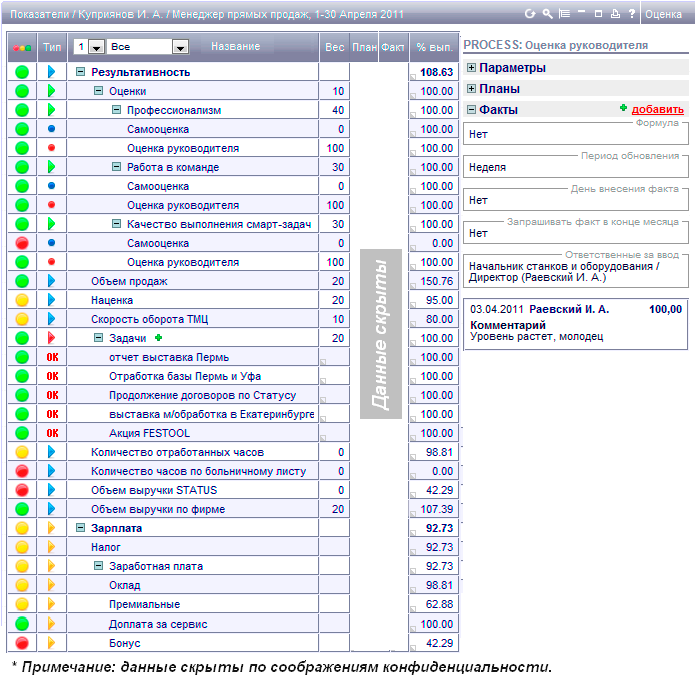This screenshot has height=681, width=695.
Task: Collapse the Результативность tree node
Action: pyautogui.click(x=80, y=71)
